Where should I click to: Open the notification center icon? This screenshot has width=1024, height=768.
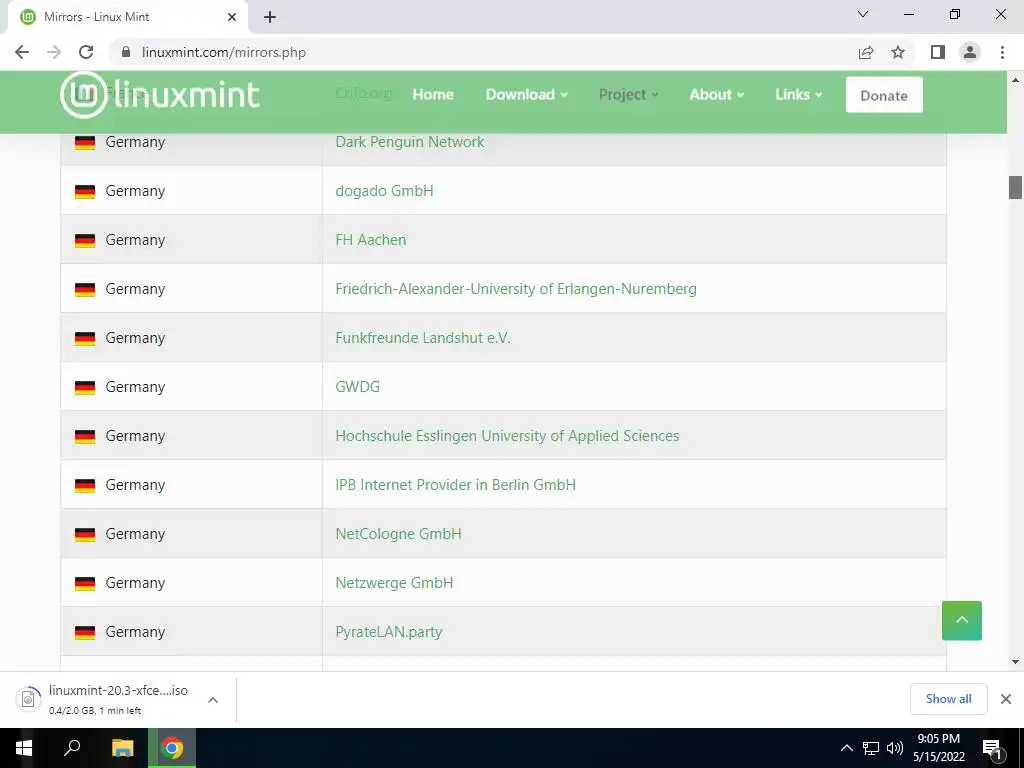pos(993,748)
